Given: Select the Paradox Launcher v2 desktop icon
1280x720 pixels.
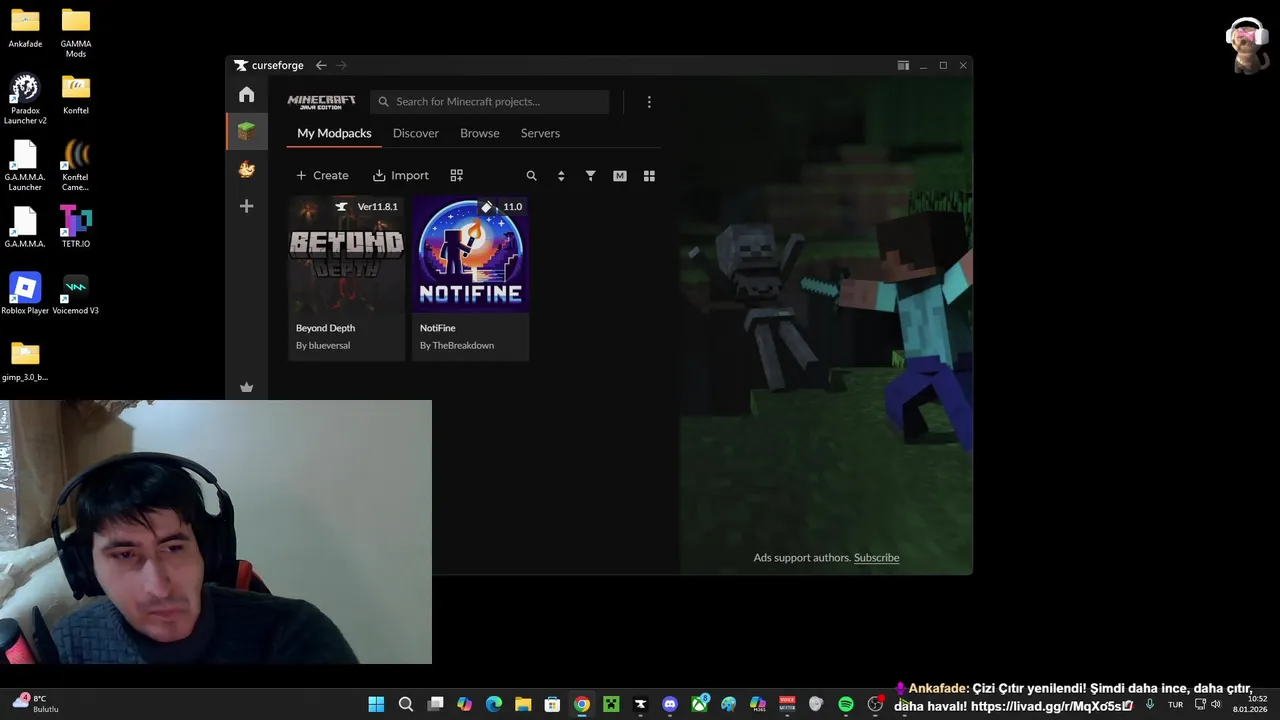Looking at the screenshot, I should (x=25, y=99).
